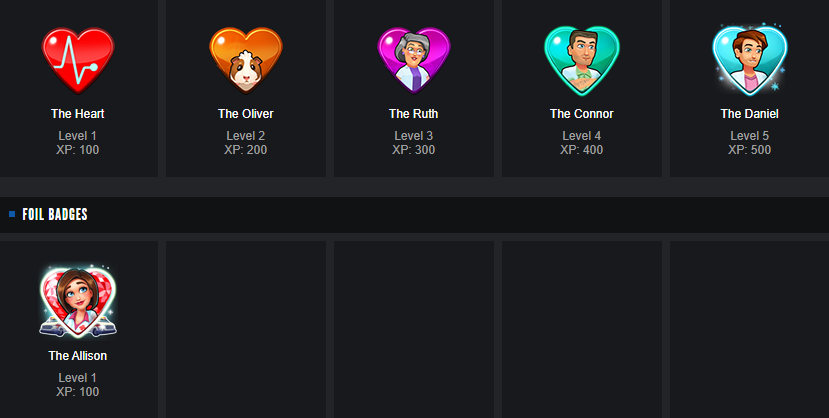Screen dimensions: 829x418
Task: Open the Allison foil badge icon
Action: pyautogui.click(x=78, y=302)
